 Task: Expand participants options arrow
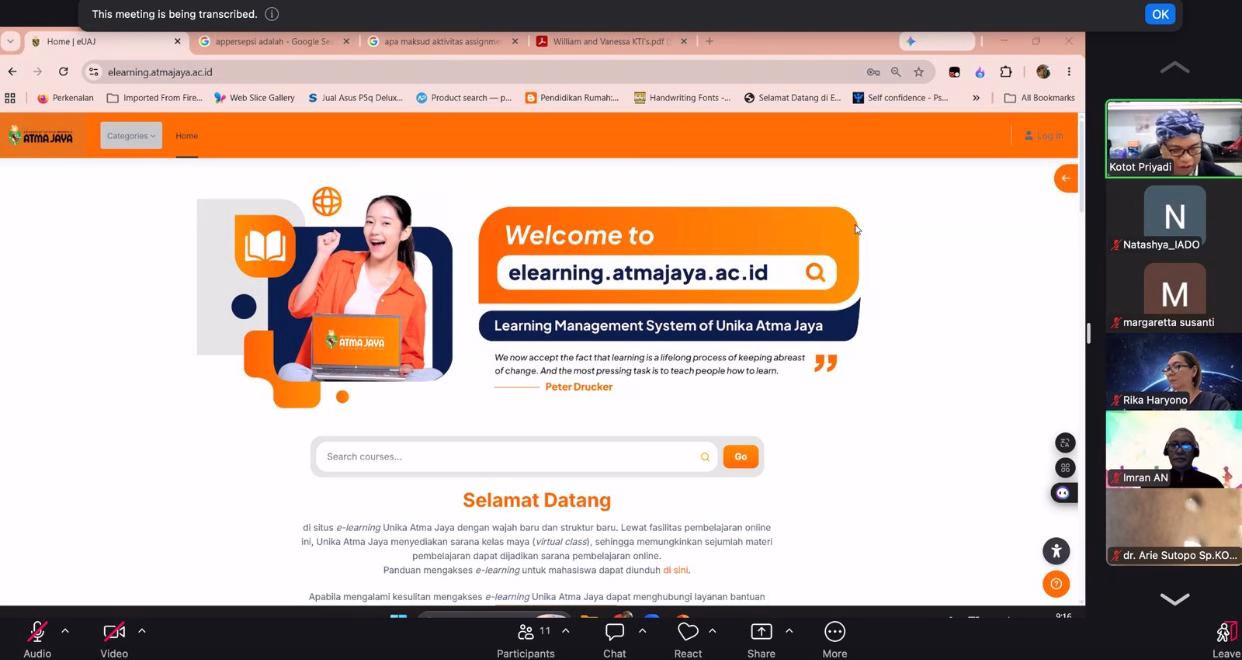(565, 631)
